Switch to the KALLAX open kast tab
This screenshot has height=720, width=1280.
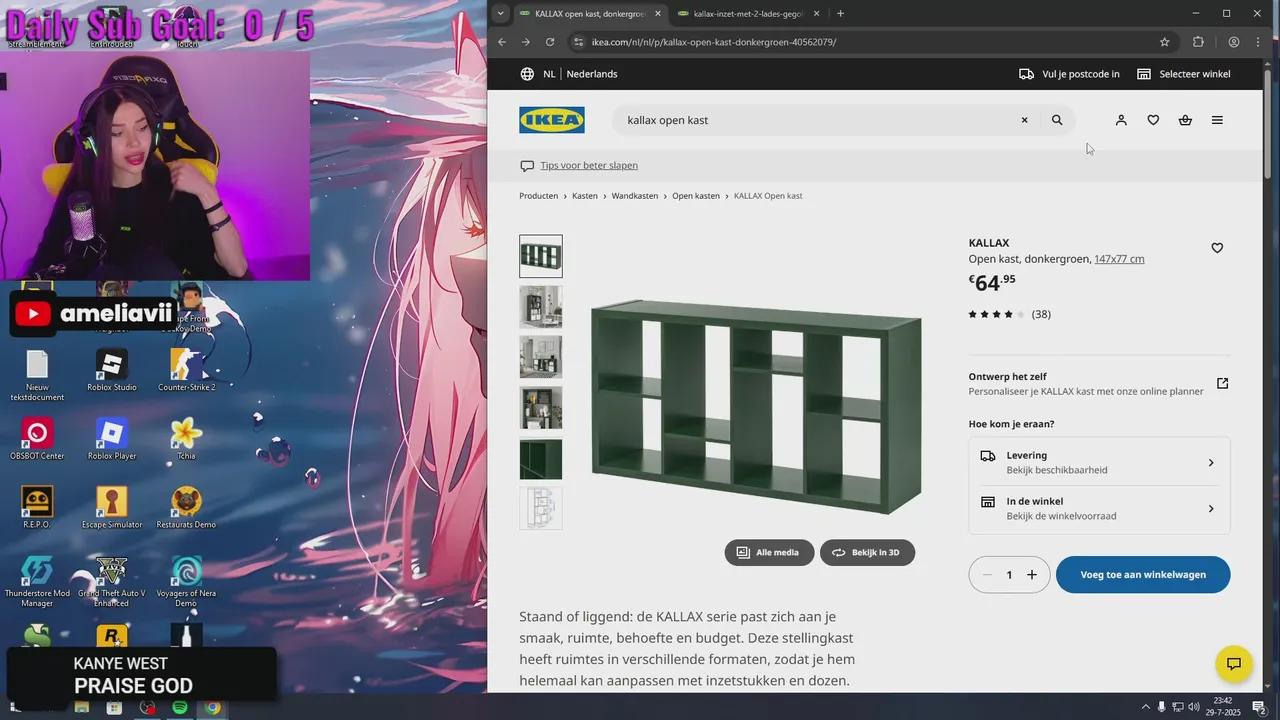590,14
